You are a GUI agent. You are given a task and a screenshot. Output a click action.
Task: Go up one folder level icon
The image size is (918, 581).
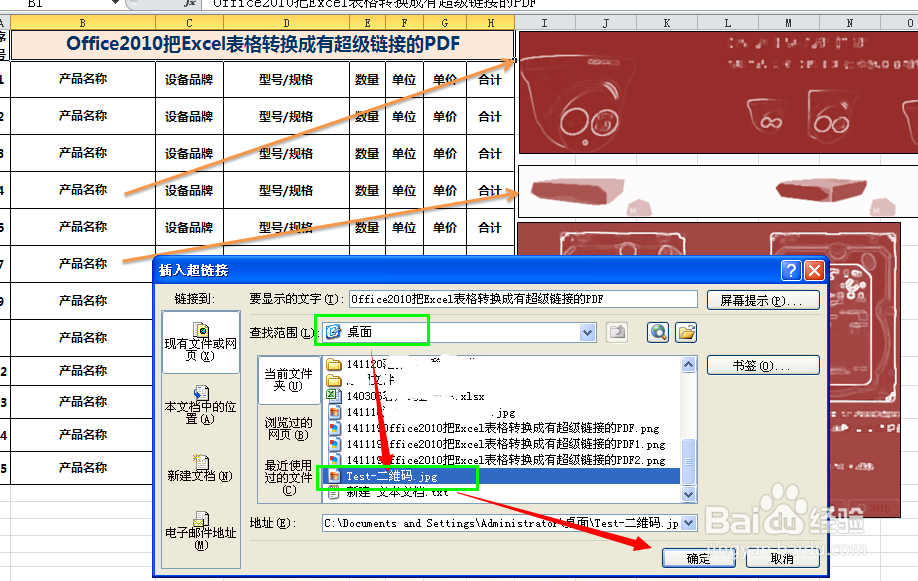click(617, 333)
